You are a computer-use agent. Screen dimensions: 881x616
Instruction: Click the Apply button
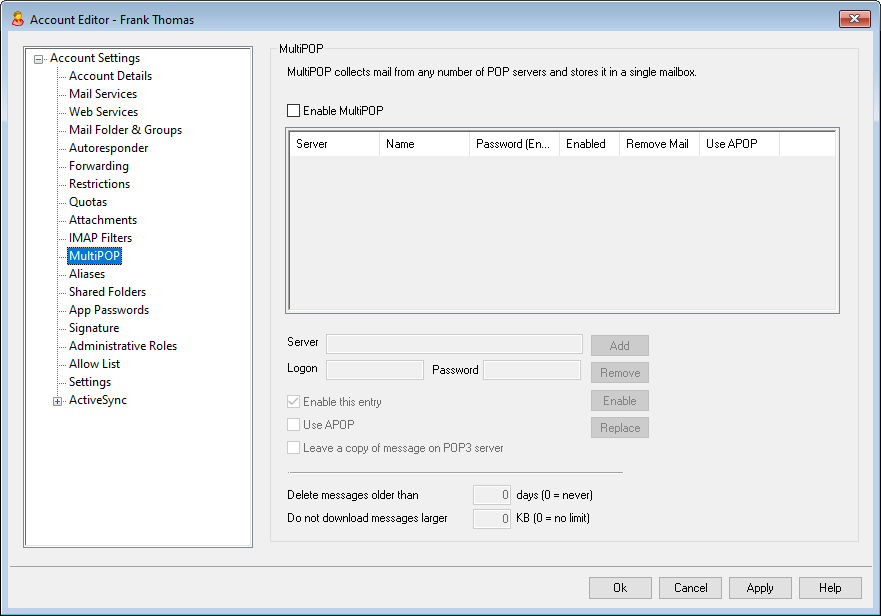760,588
